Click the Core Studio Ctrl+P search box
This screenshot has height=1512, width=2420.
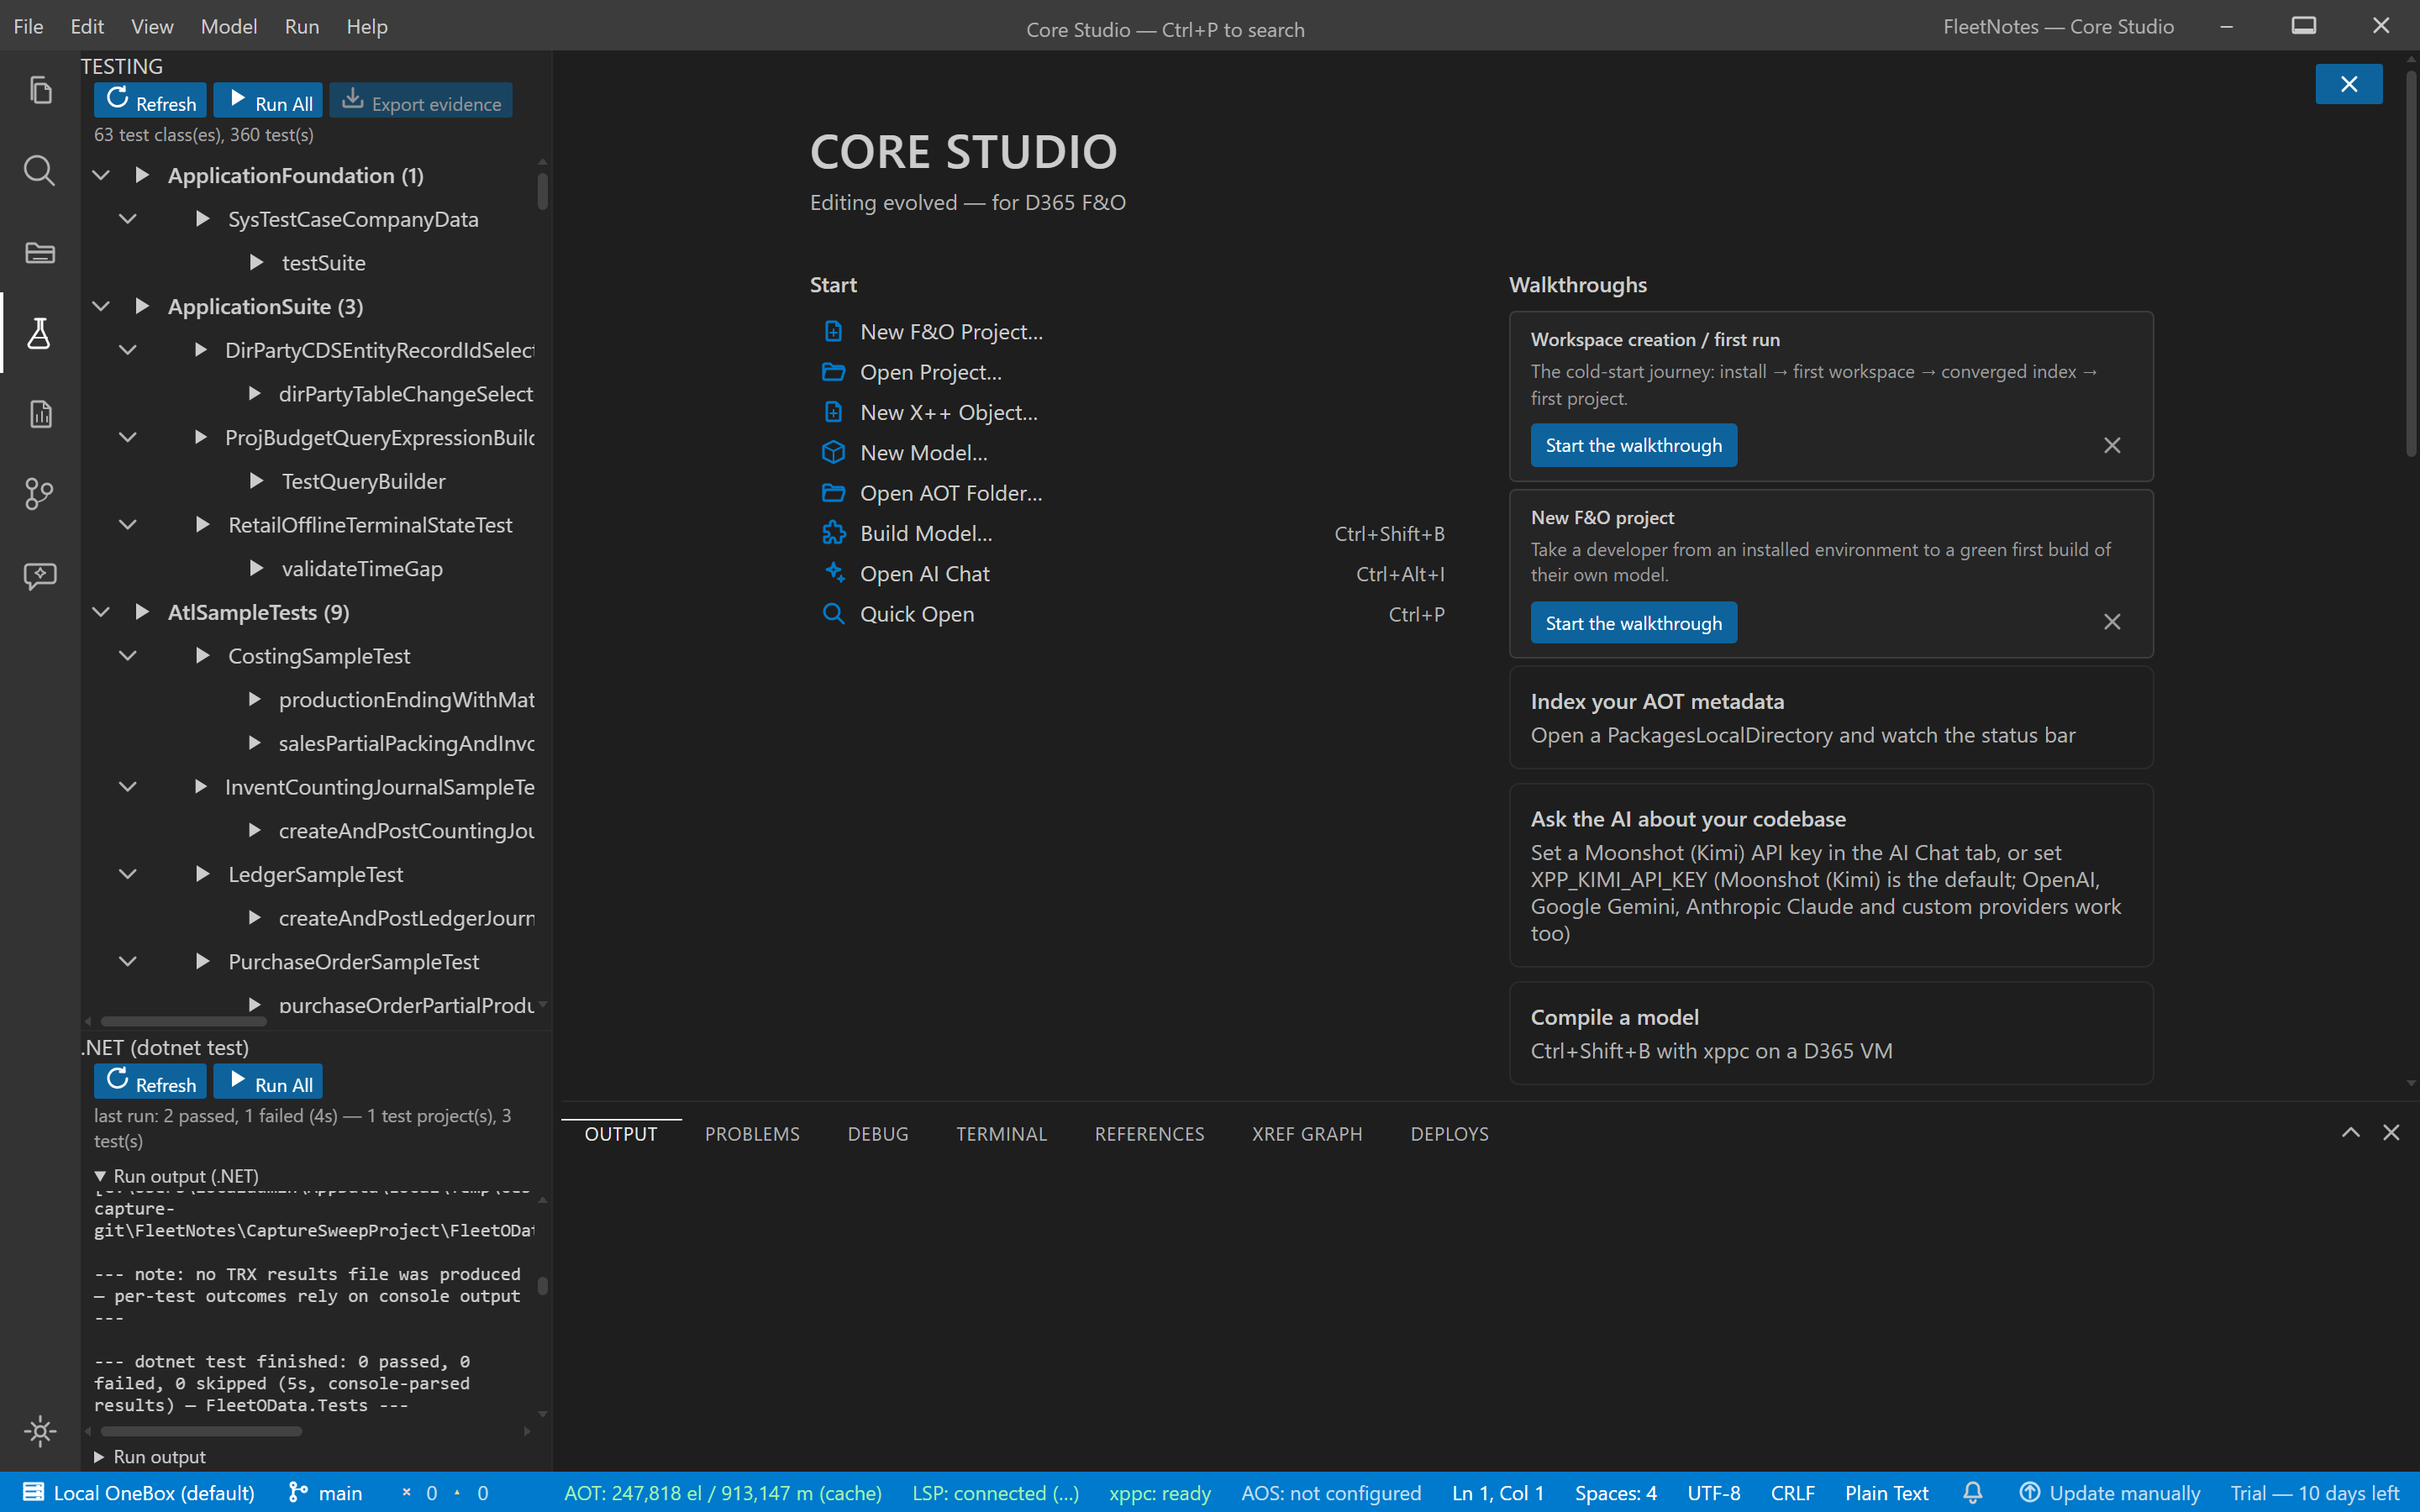[x=1165, y=29]
